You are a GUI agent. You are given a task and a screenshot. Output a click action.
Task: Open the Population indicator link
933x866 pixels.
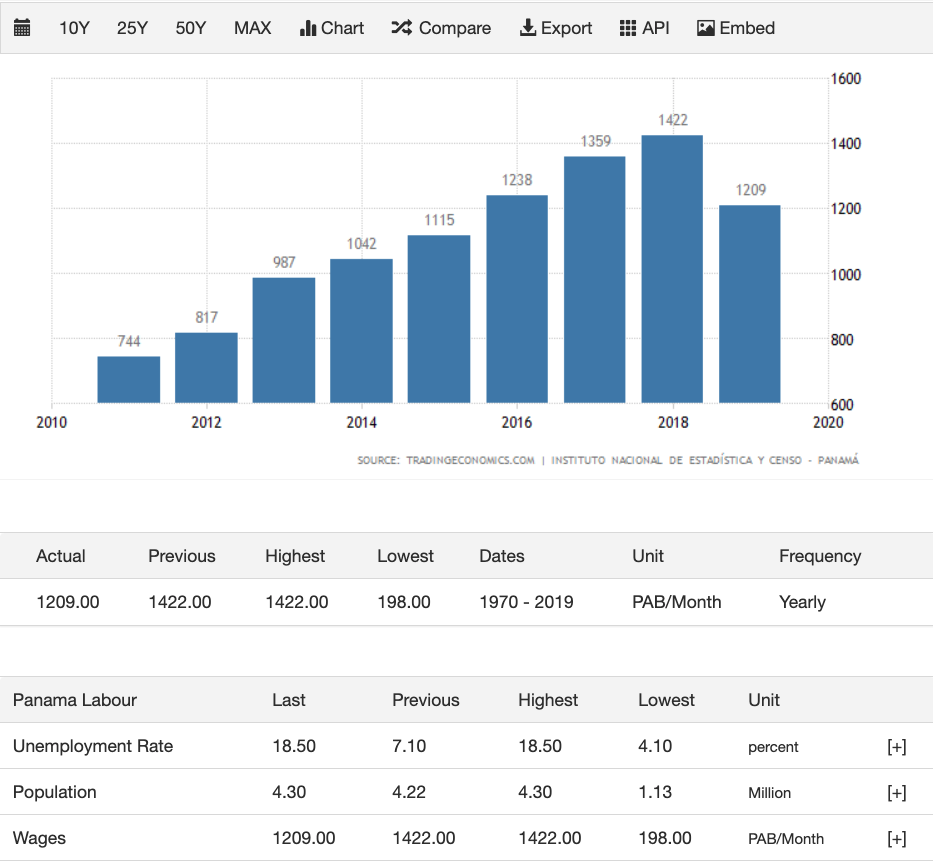click(x=55, y=792)
